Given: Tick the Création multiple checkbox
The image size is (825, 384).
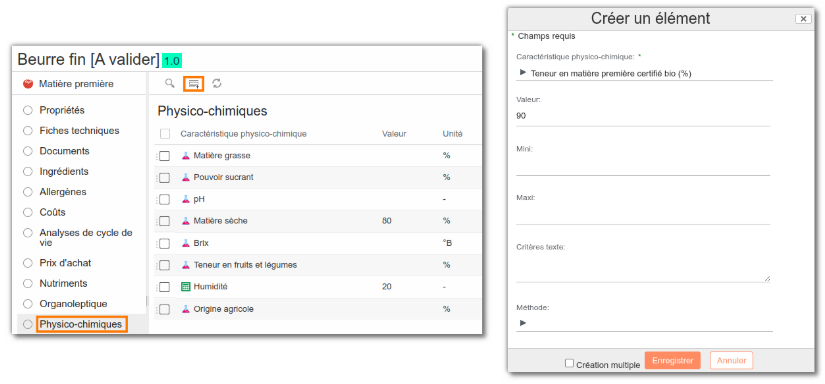Looking at the screenshot, I should pos(569,363).
